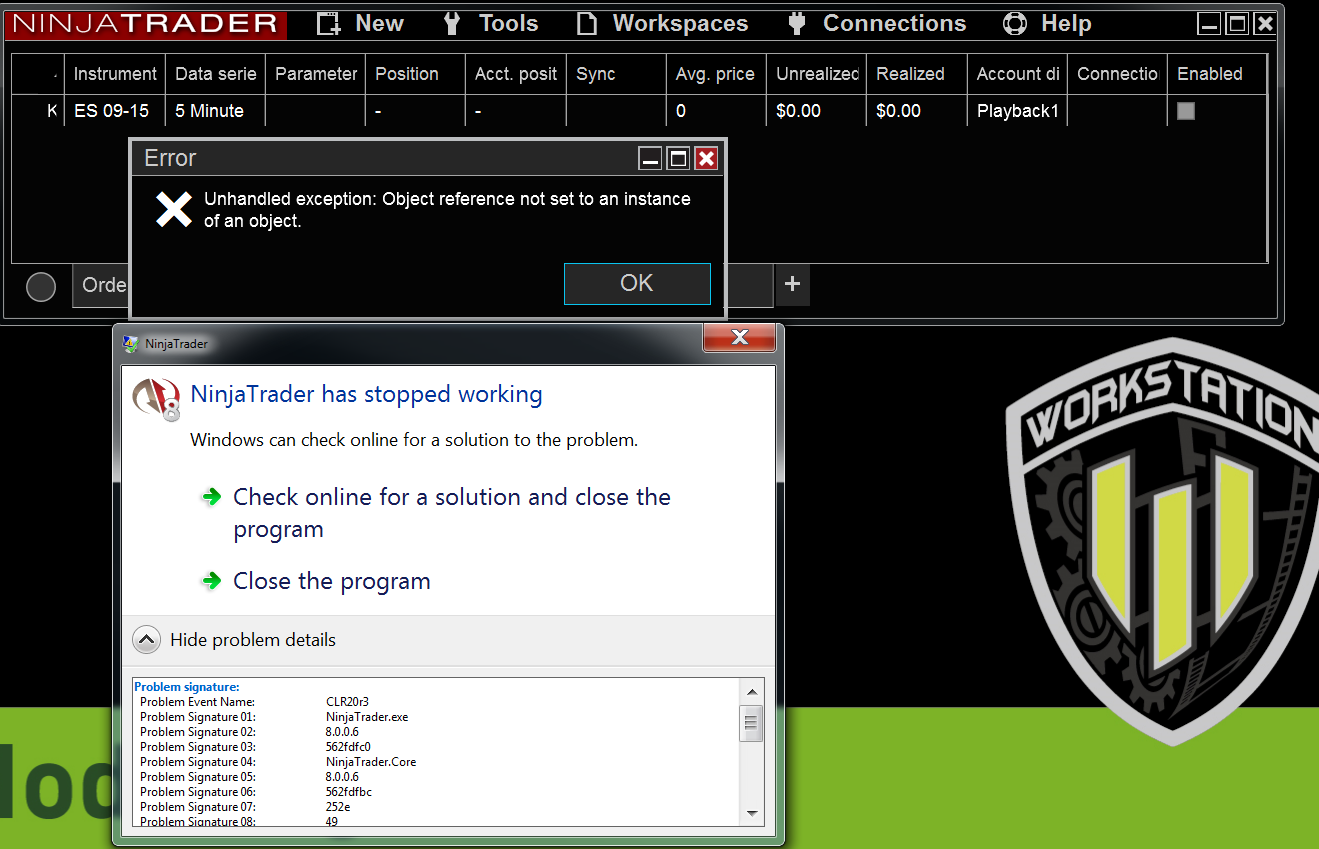Click the scrollbar thumb in problem details

tap(752, 722)
